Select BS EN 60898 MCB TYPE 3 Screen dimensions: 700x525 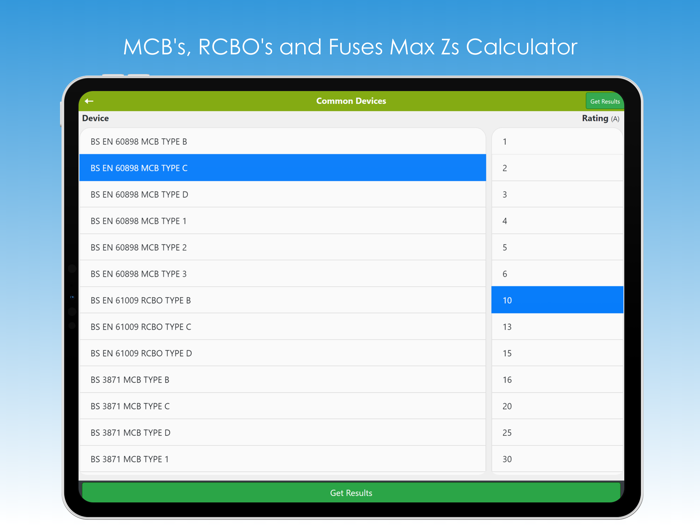(x=282, y=274)
